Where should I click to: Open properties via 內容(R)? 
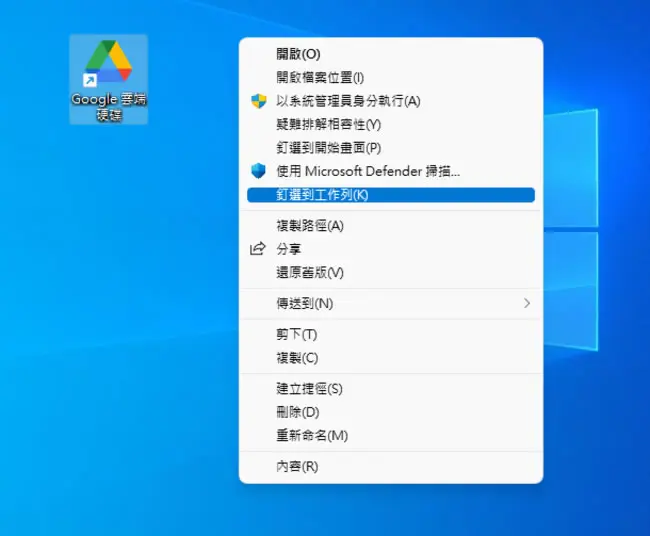pyautogui.click(x=390, y=467)
